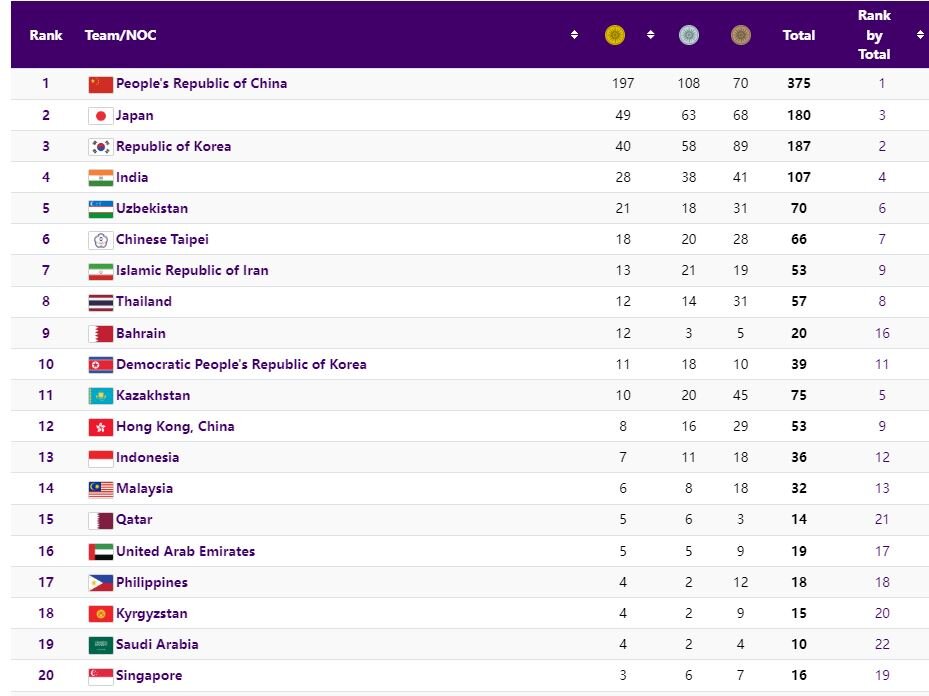This screenshot has height=696, width=929.
Task: Toggle sort arrows beside Rank by Total
Action: (919, 35)
